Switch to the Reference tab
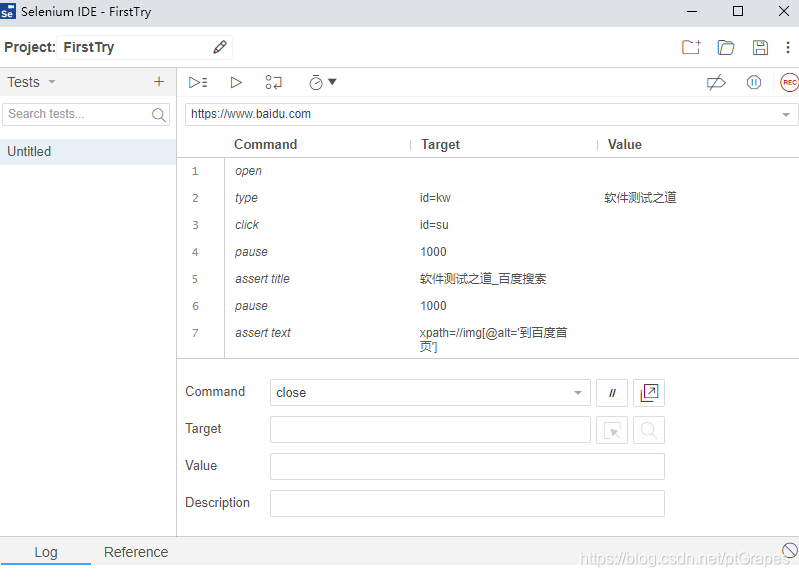Viewport: 799px width, 577px height. (136, 552)
